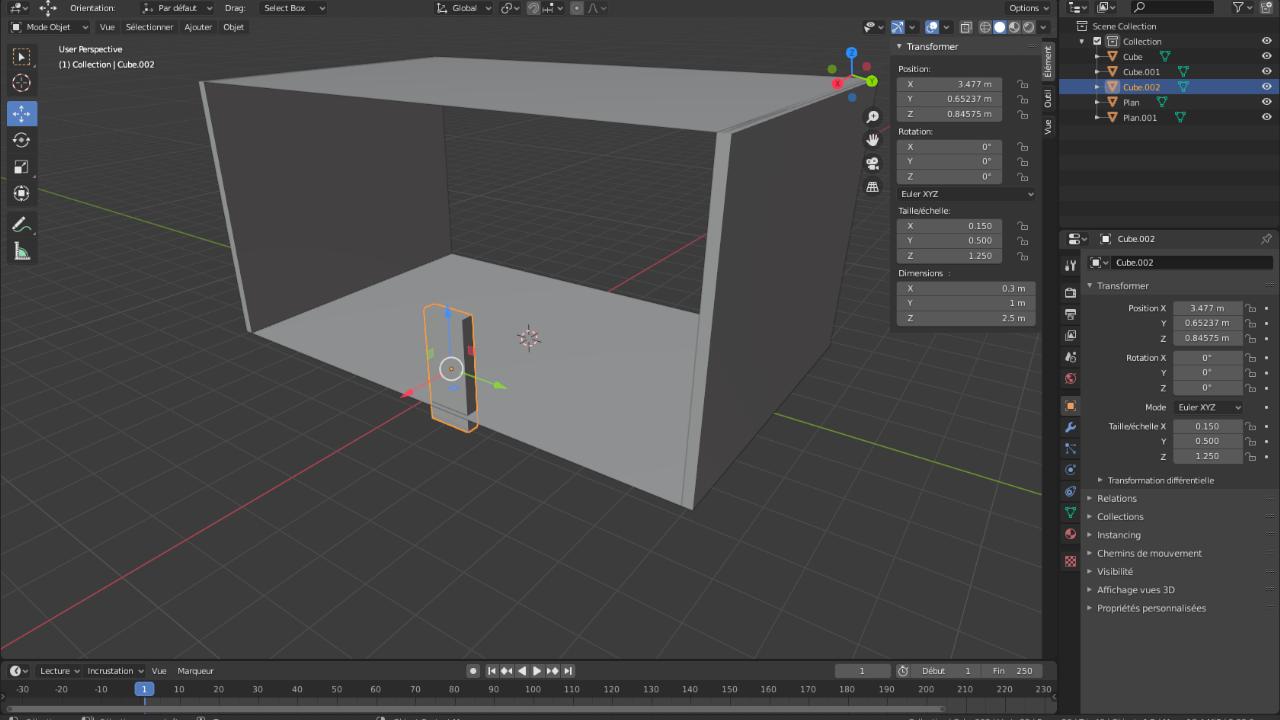
Task: Open the View Layer properties tab icon
Action: [x=1070, y=336]
